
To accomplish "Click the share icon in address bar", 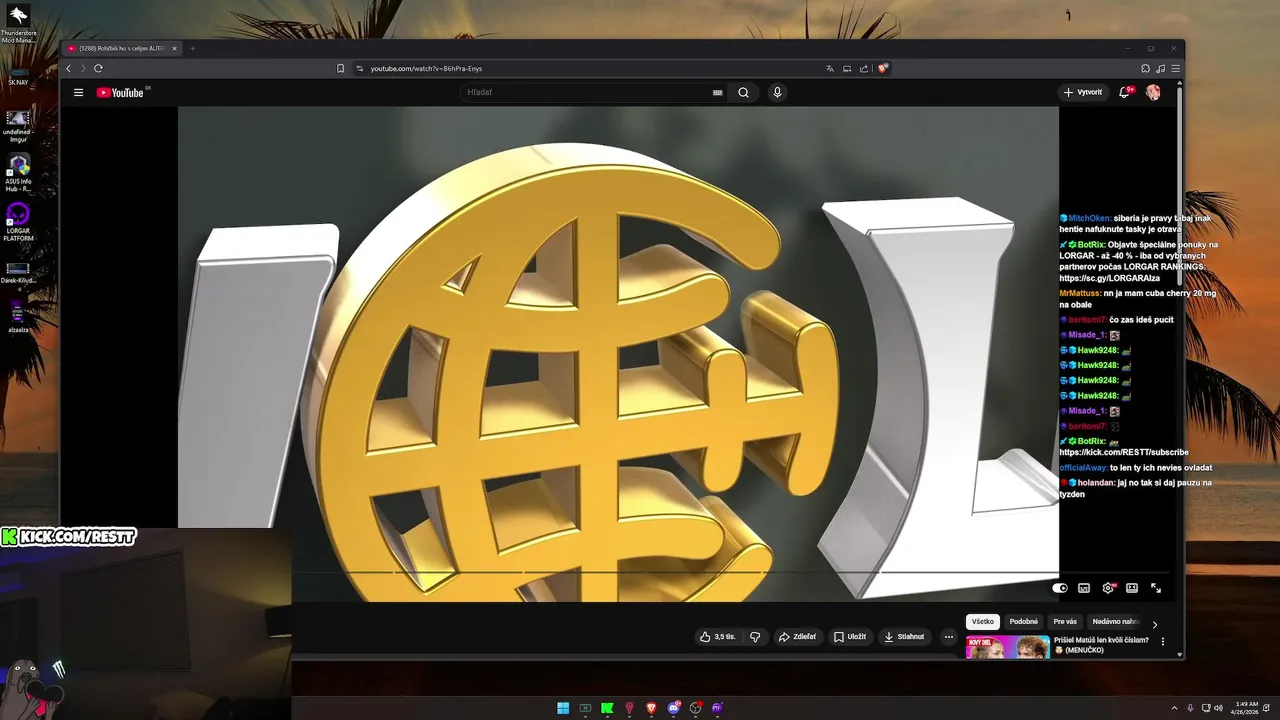I will pos(864,68).
